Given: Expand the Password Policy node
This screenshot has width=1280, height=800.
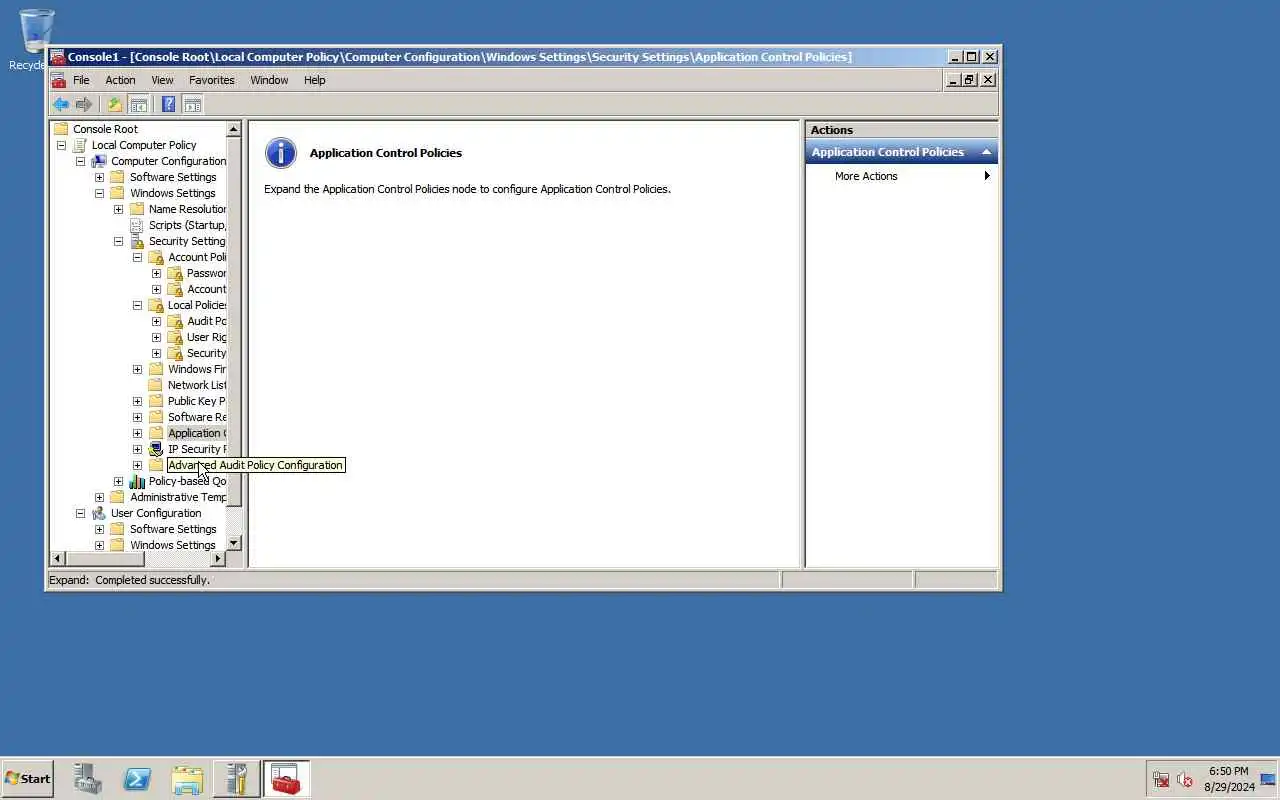Looking at the screenshot, I should (x=156, y=273).
